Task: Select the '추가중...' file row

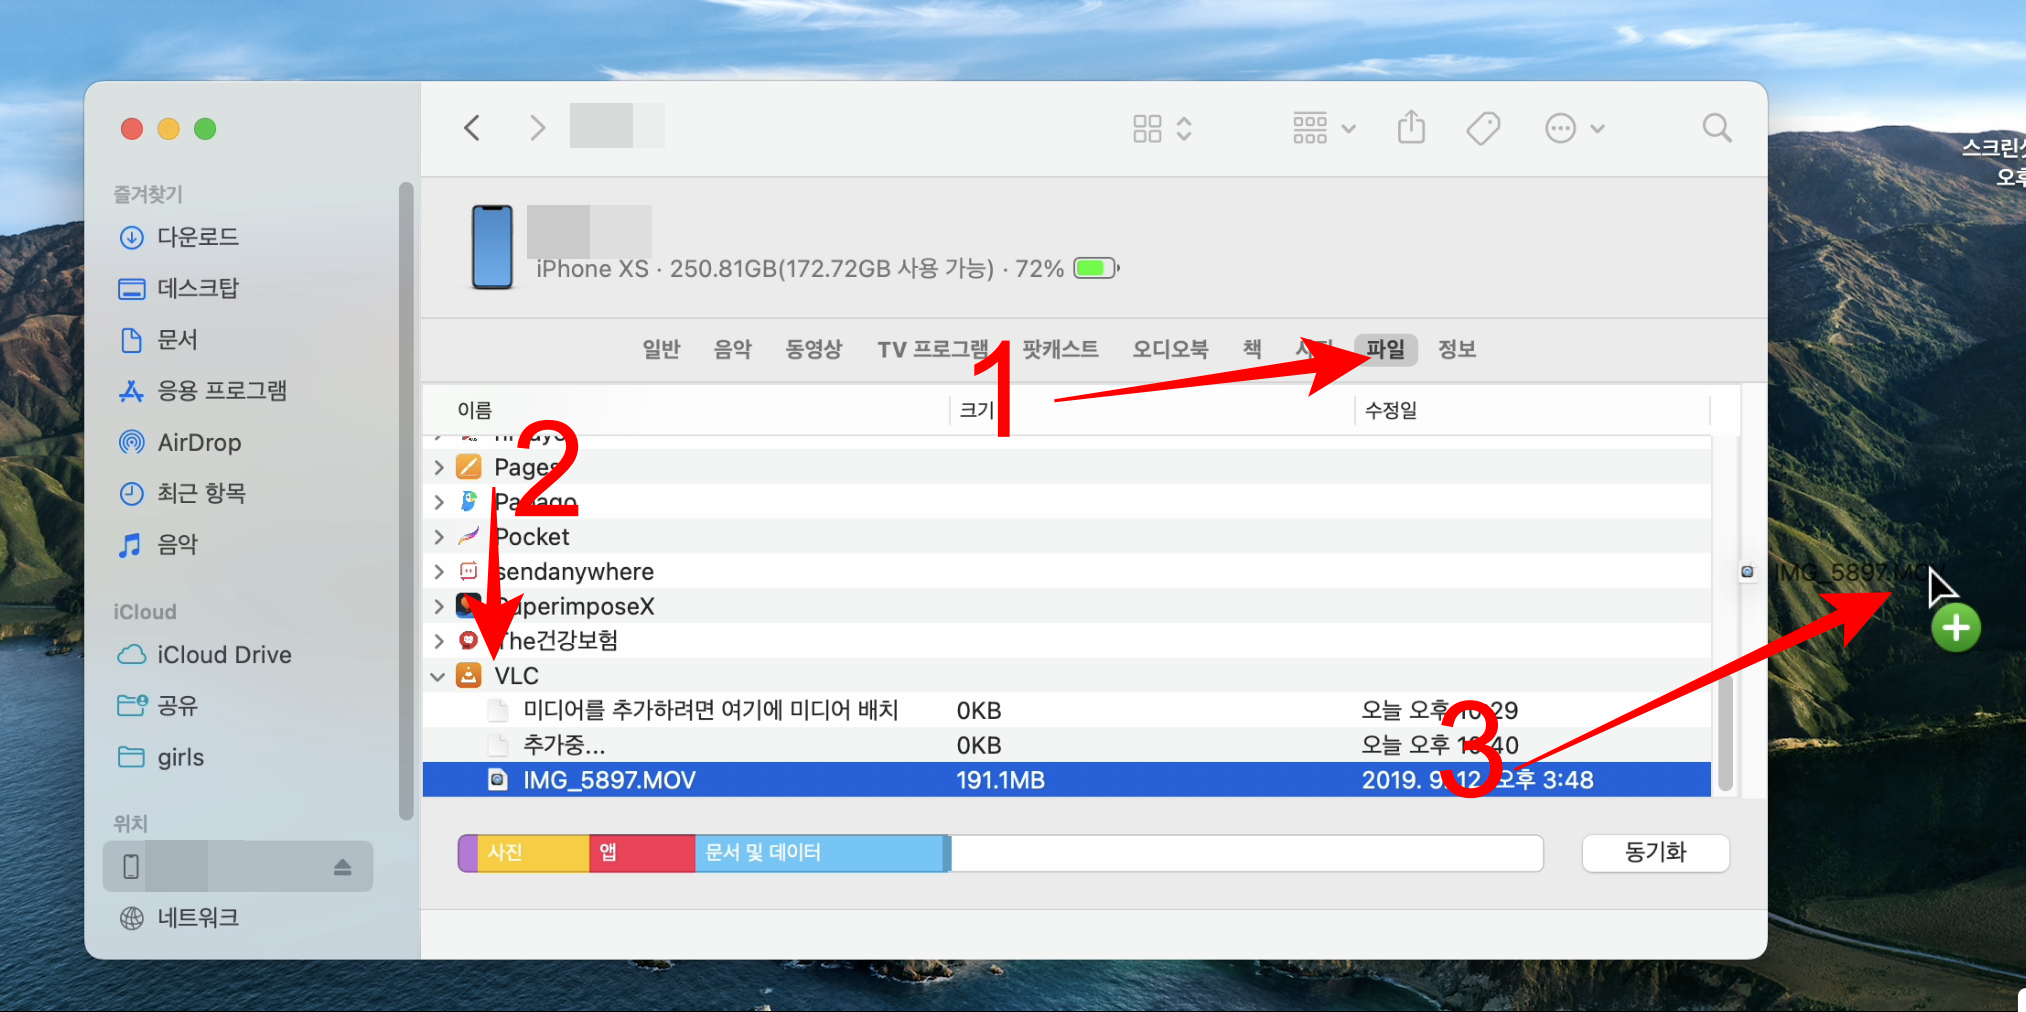Action: coord(1066,745)
